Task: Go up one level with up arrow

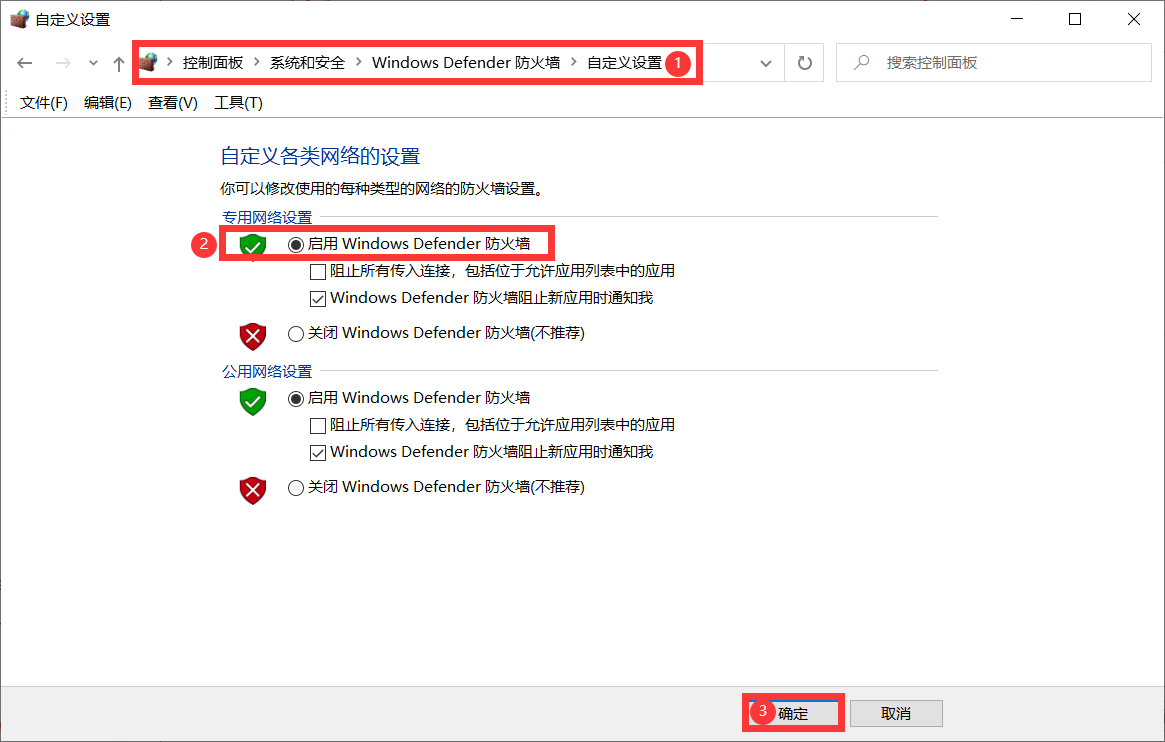Action: click(x=119, y=63)
